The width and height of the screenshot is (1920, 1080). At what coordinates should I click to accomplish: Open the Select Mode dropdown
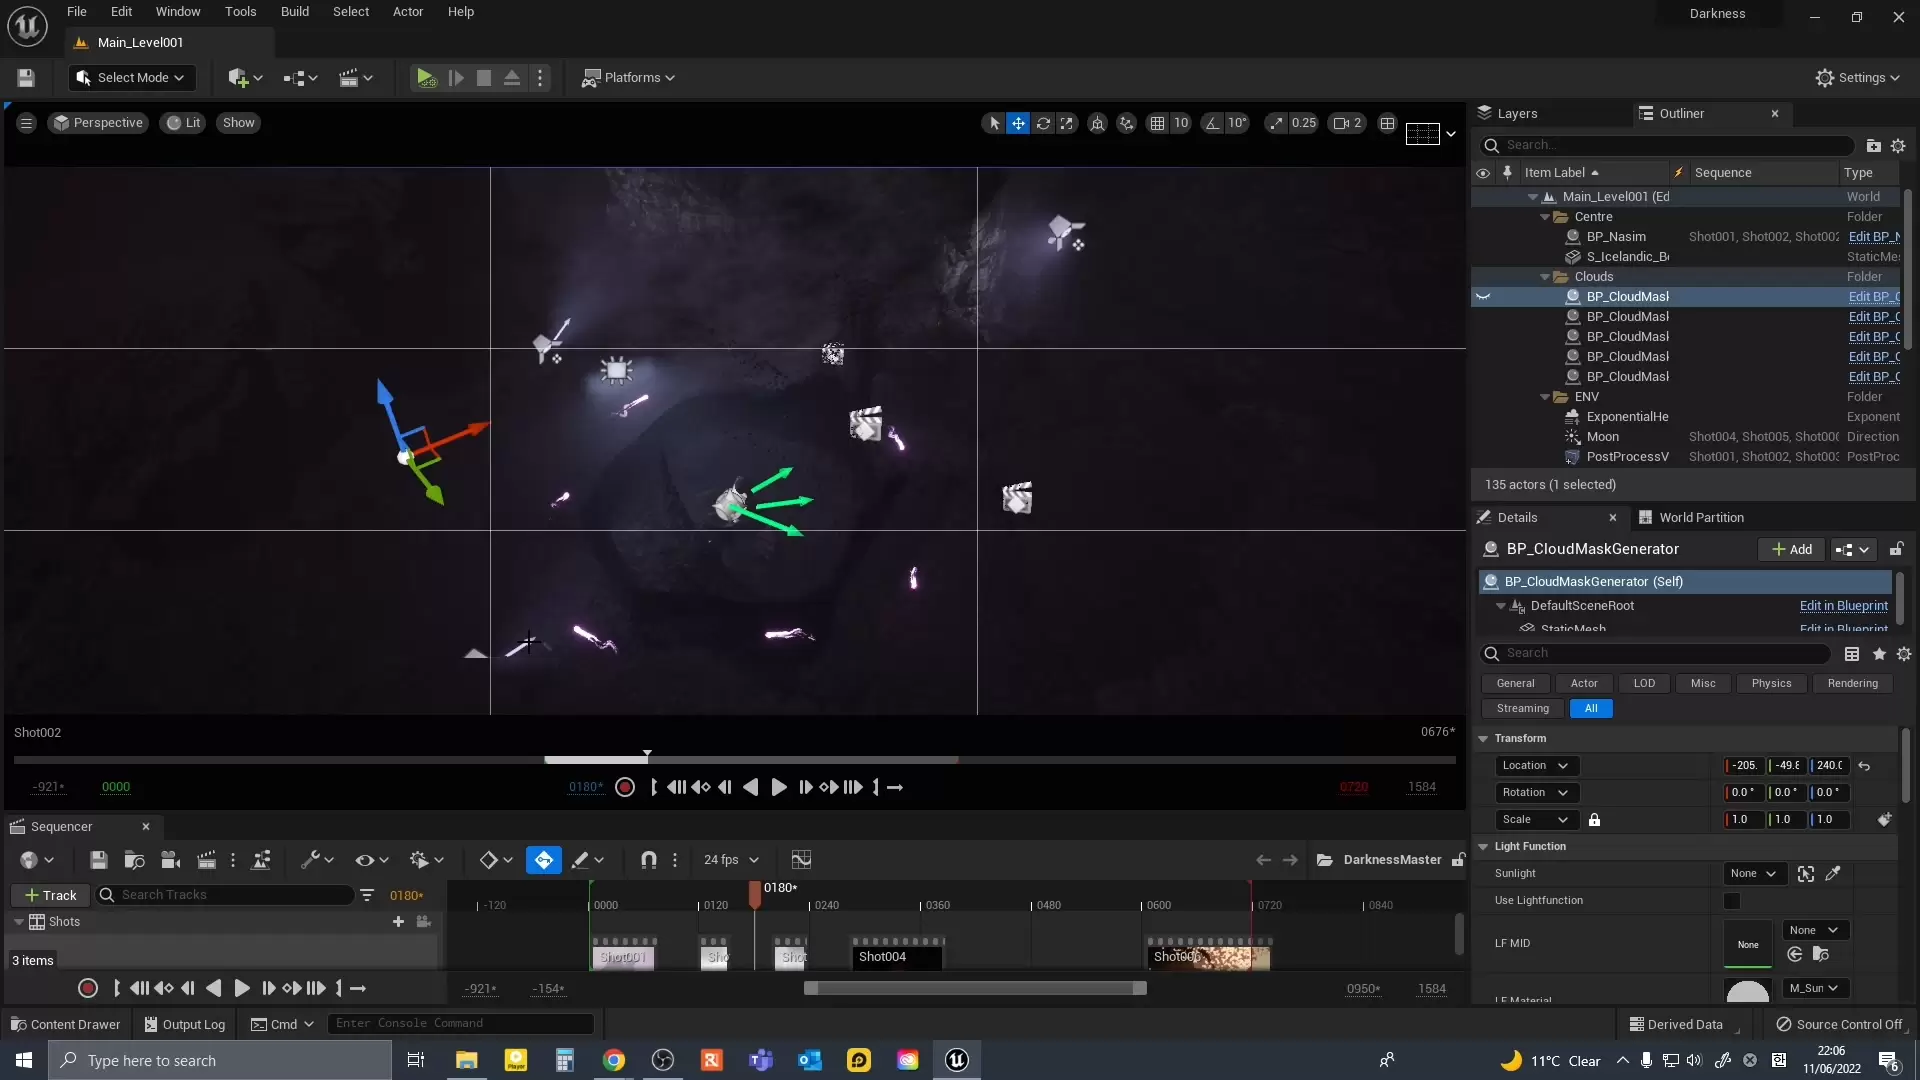pyautogui.click(x=132, y=78)
